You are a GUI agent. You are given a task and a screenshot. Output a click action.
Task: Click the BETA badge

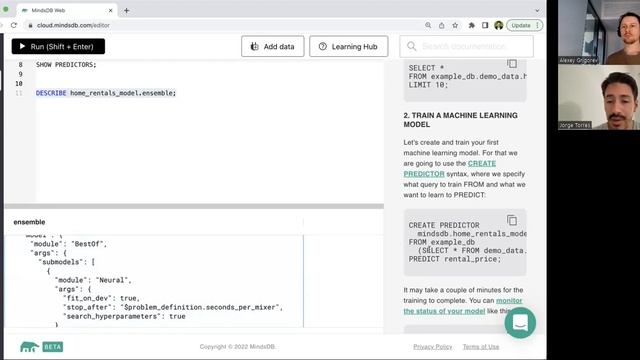pos(53,347)
